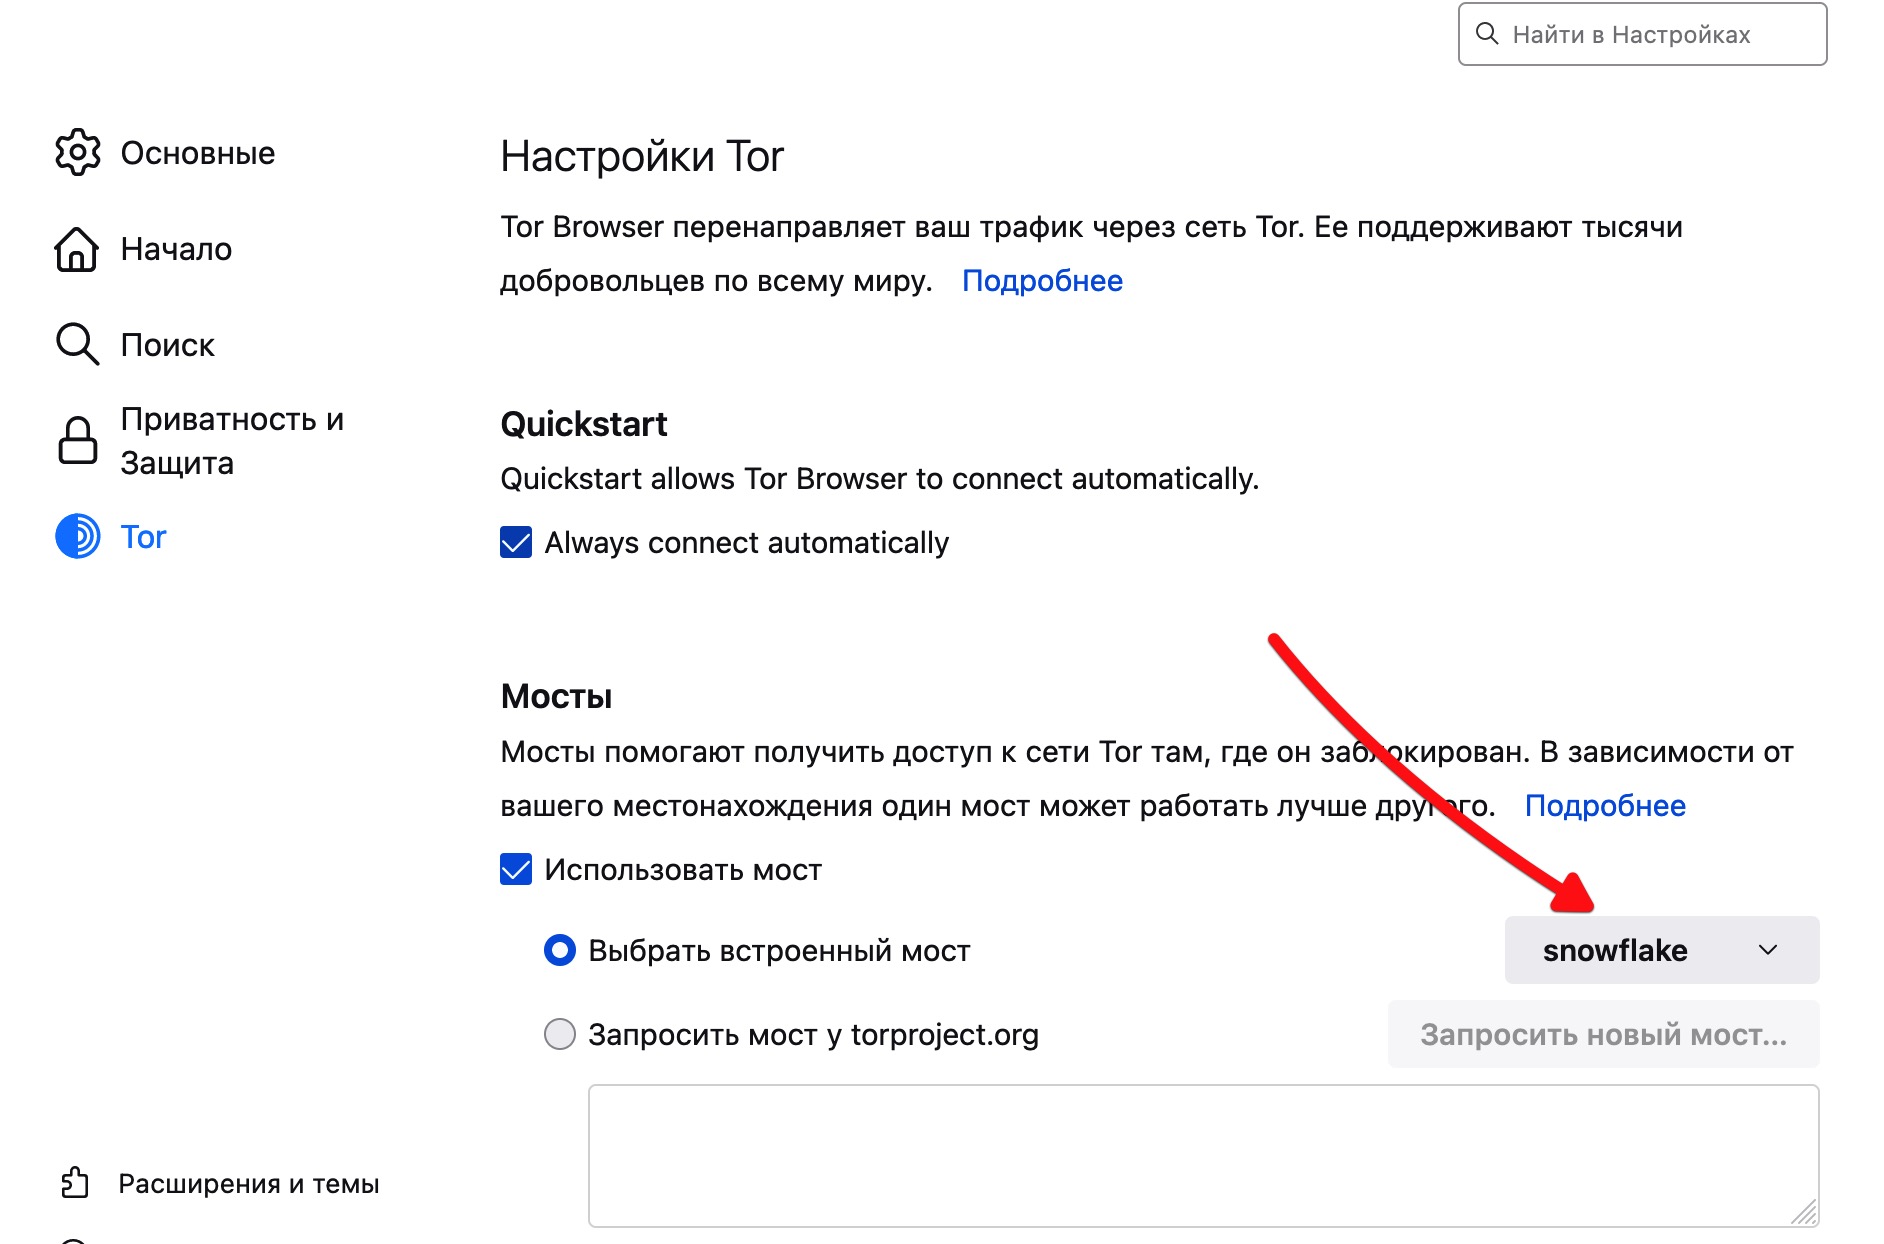
Task: Click the Tor onion icon in sidebar
Action: tap(78, 537)
